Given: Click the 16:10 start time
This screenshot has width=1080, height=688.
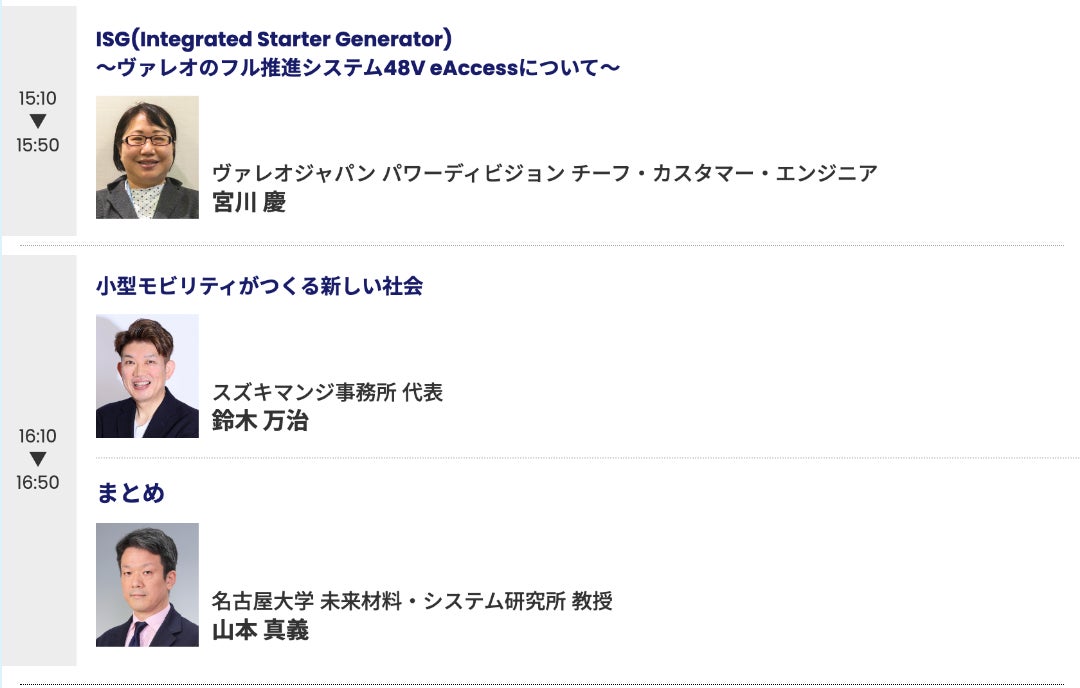Looking at the screenshot, I should tap(38, 436).
